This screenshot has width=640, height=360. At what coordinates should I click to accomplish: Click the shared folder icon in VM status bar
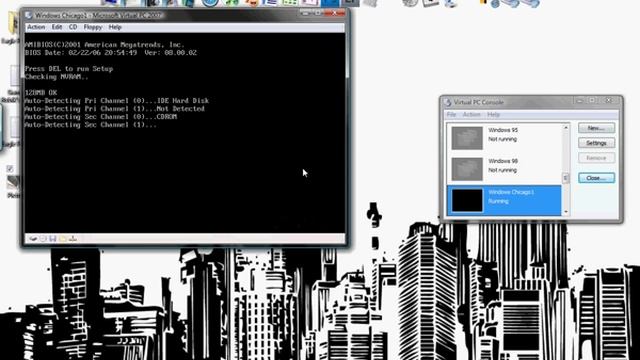tap(63, 238)
